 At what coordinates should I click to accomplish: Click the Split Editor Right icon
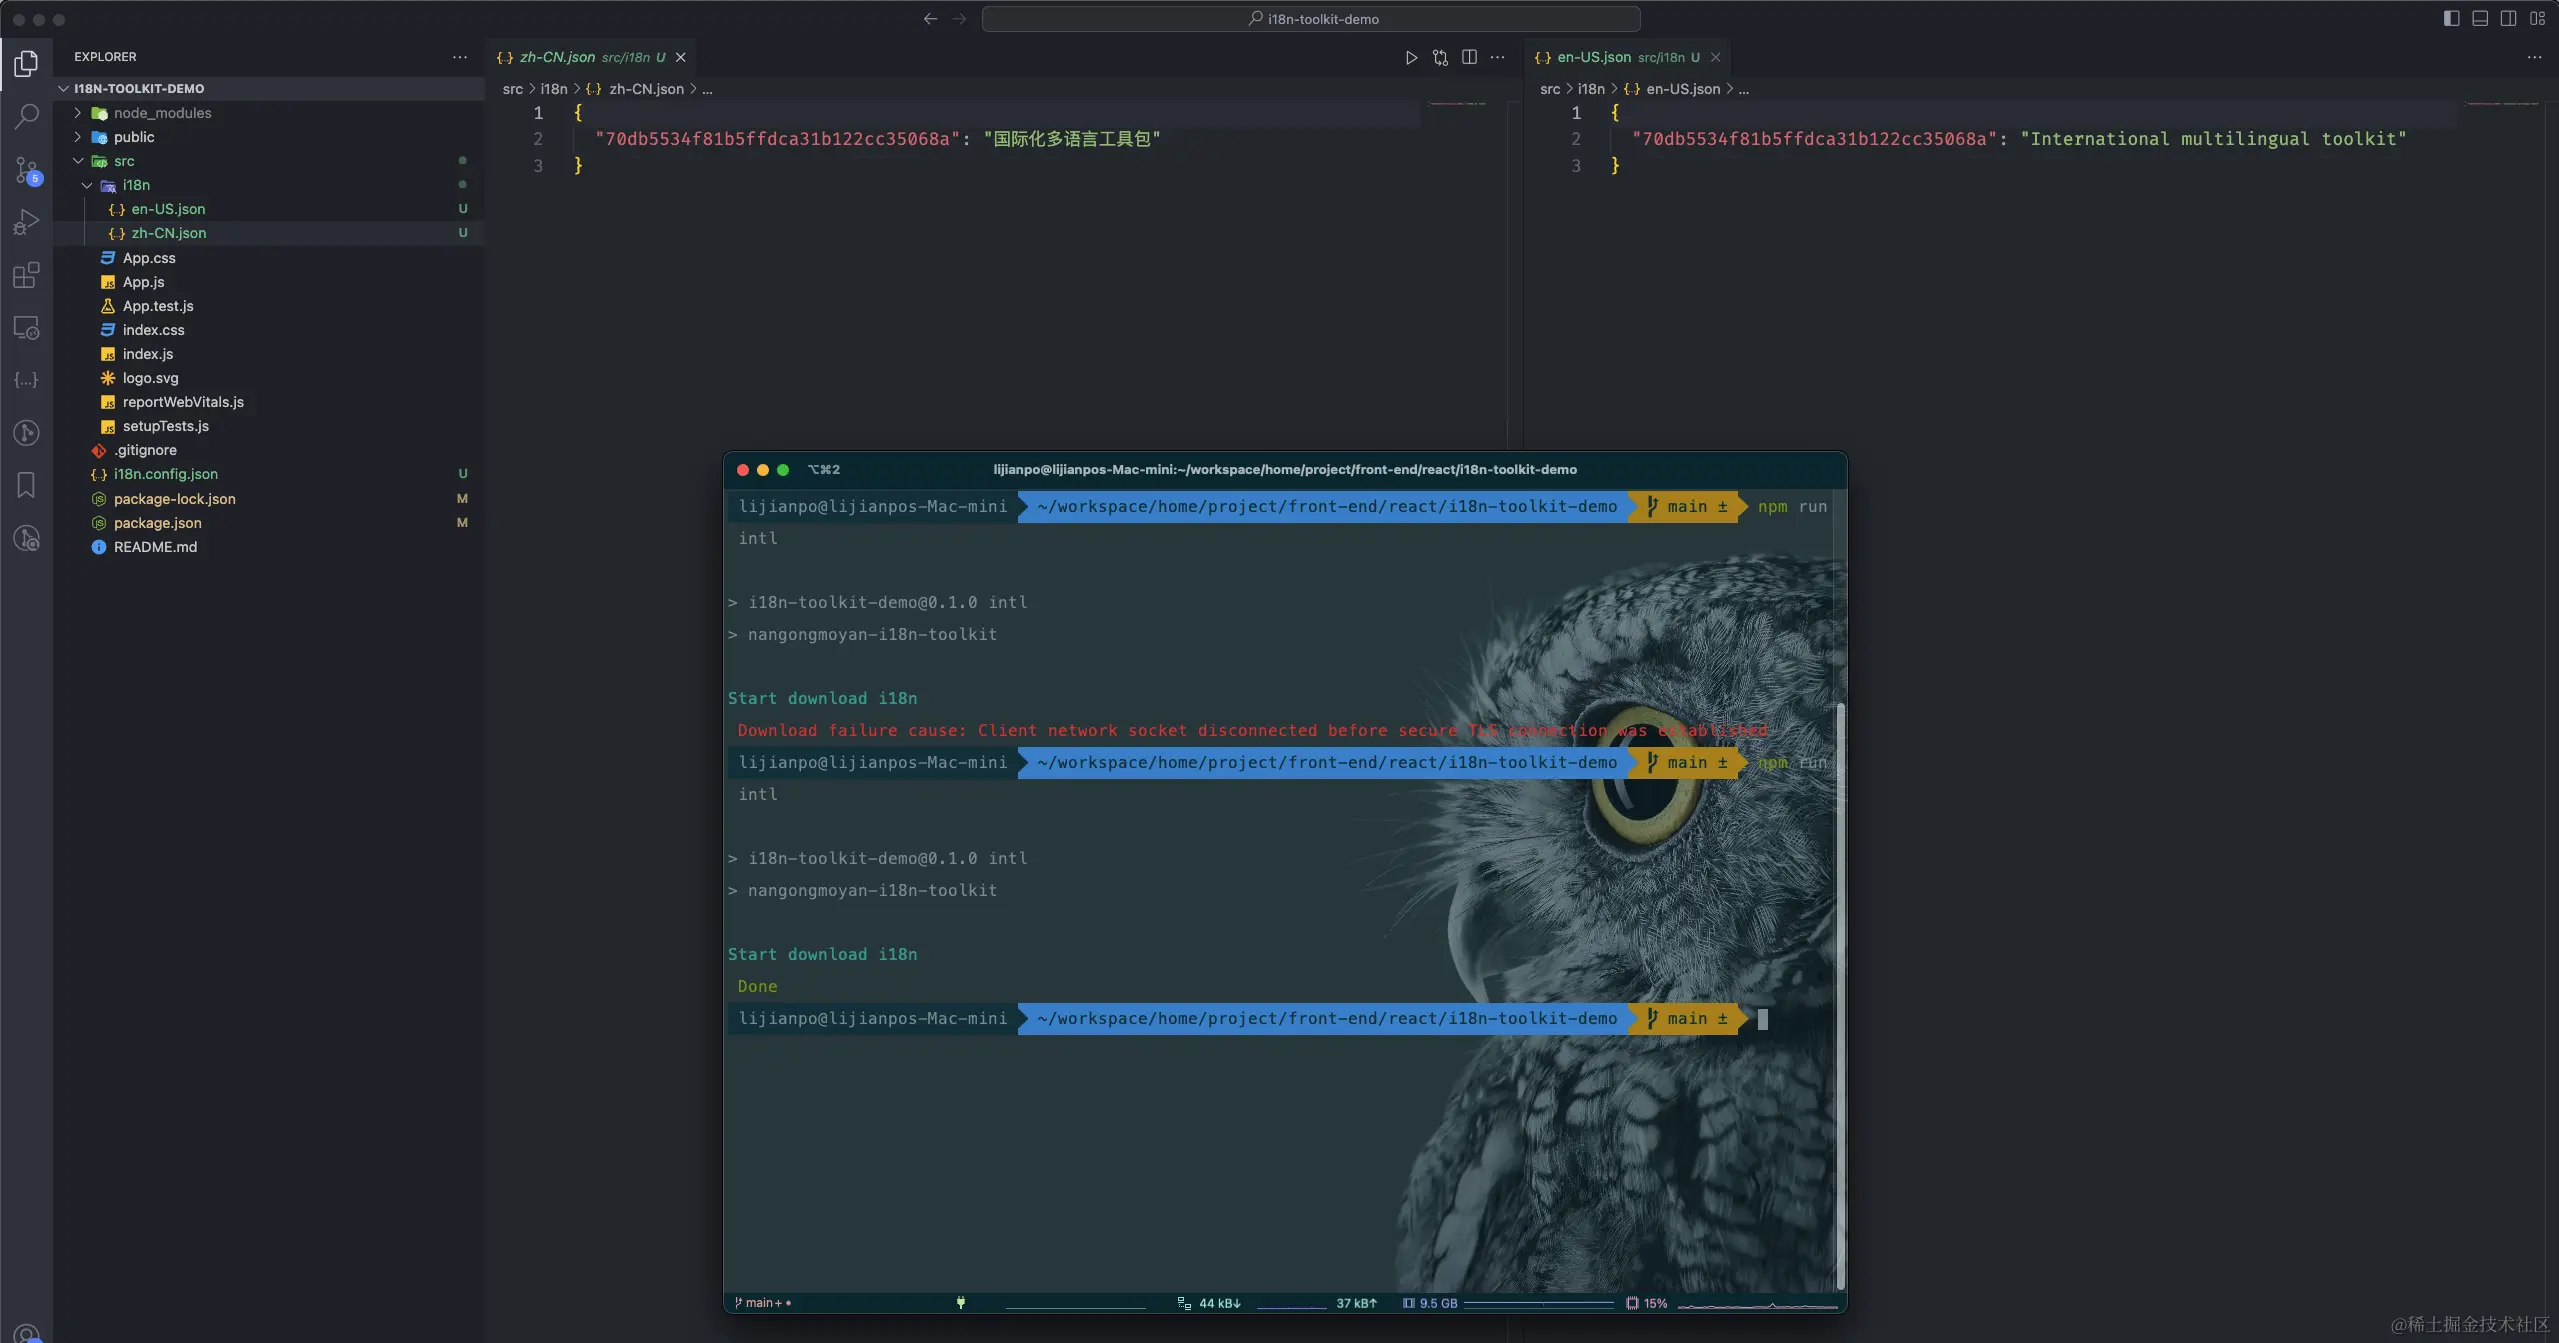[1469, 58]
